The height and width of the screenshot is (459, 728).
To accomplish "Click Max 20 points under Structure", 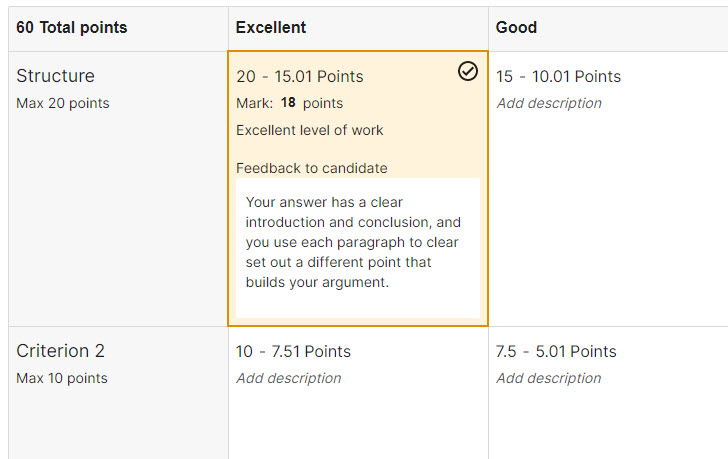I will click(x=63, y=103).
